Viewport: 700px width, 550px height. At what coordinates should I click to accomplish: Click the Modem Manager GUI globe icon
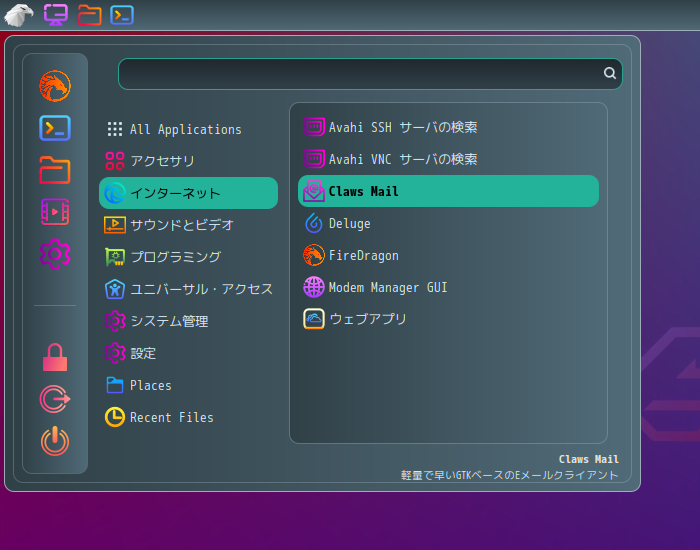(314, 287)
